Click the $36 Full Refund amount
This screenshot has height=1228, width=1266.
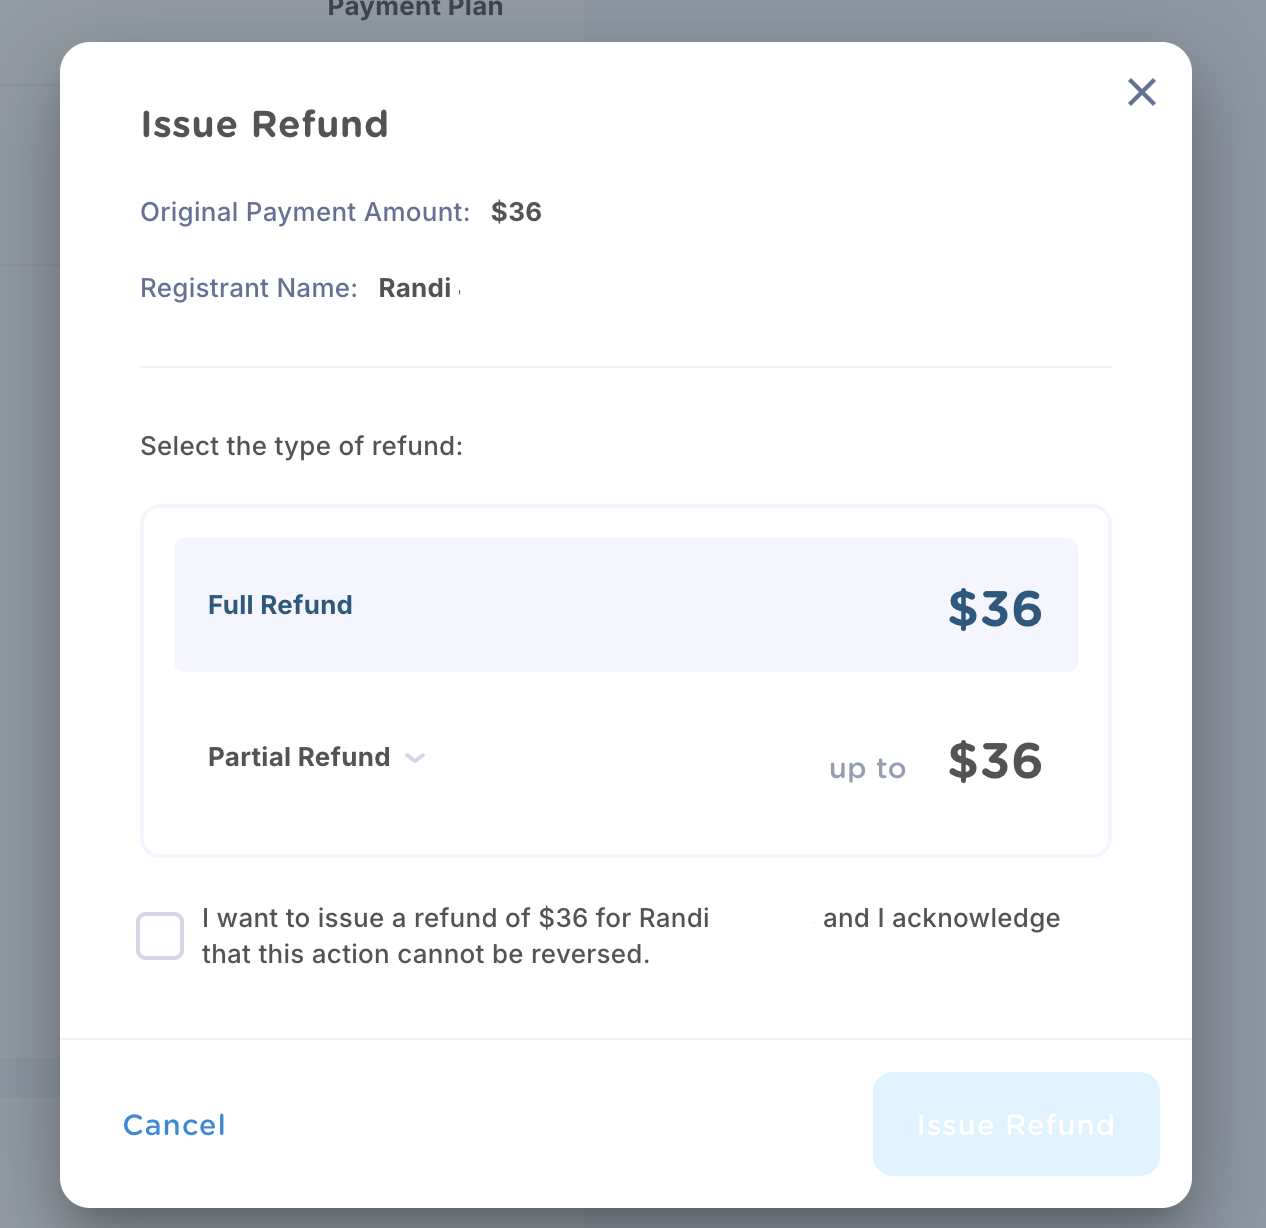995,608
